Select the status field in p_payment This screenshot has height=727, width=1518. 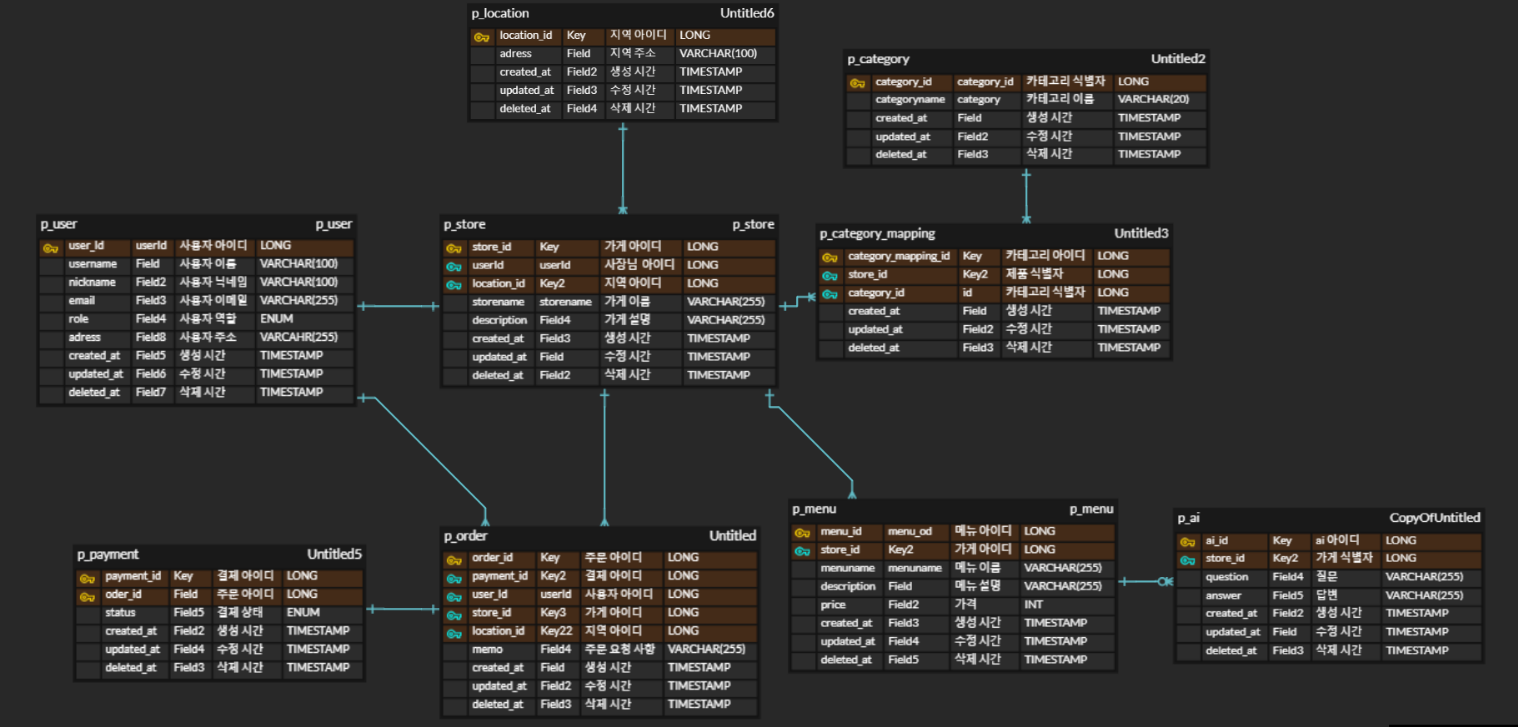[x=120, y=613]
